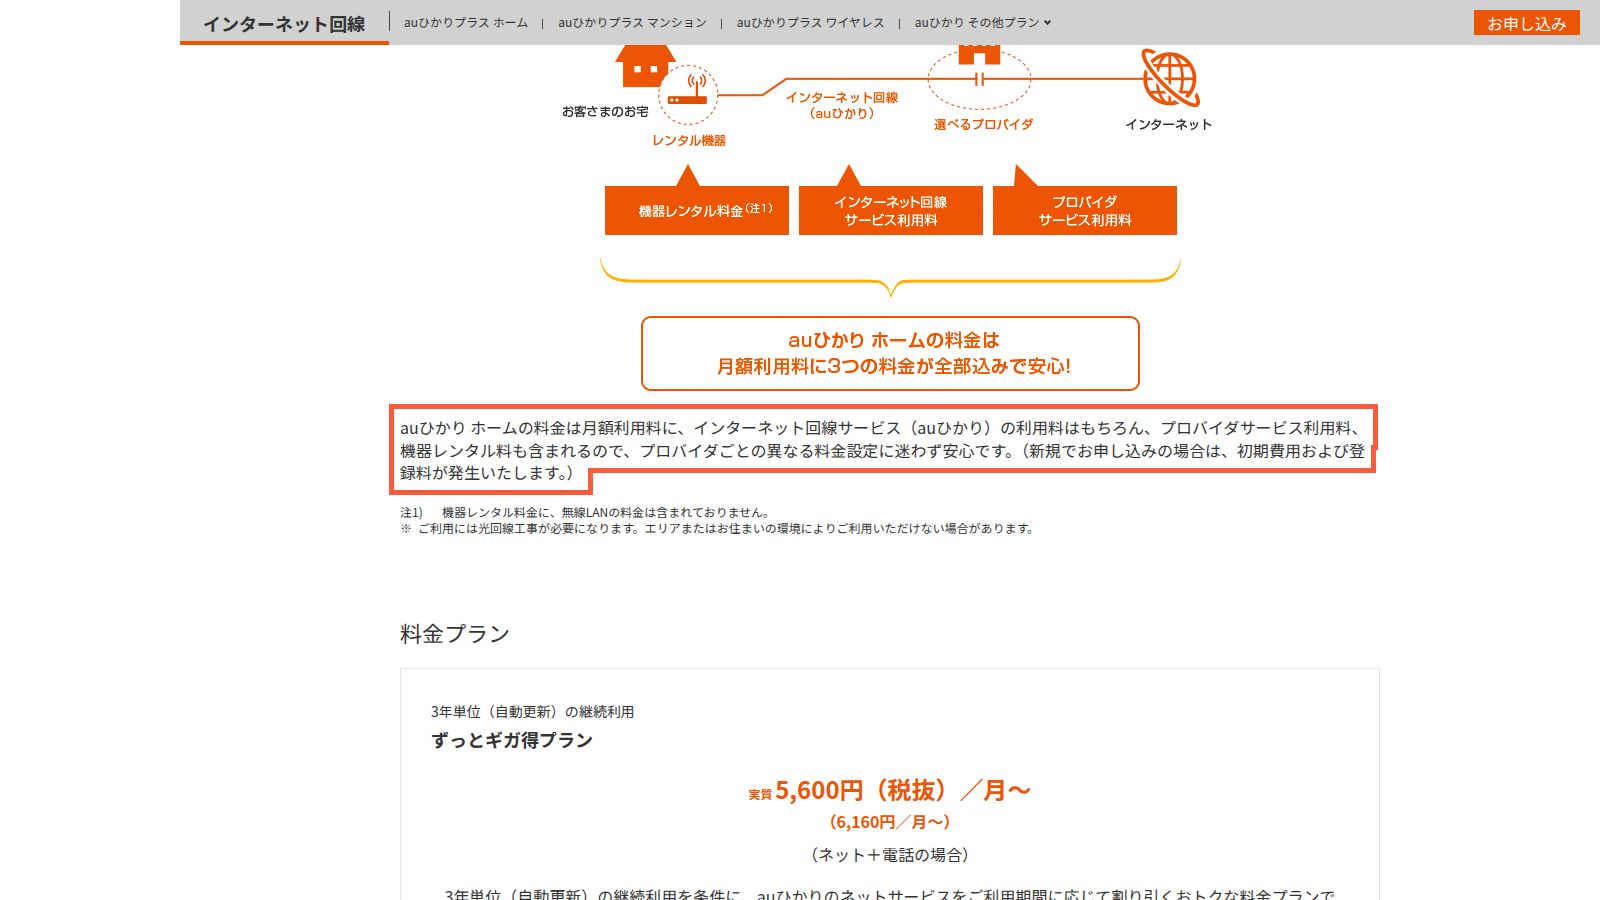The width and height of the screenshot is (1600, 900).
Task: Click the インターネット回線サービス利用料 orange box
Action: click(x=891, y=210)
